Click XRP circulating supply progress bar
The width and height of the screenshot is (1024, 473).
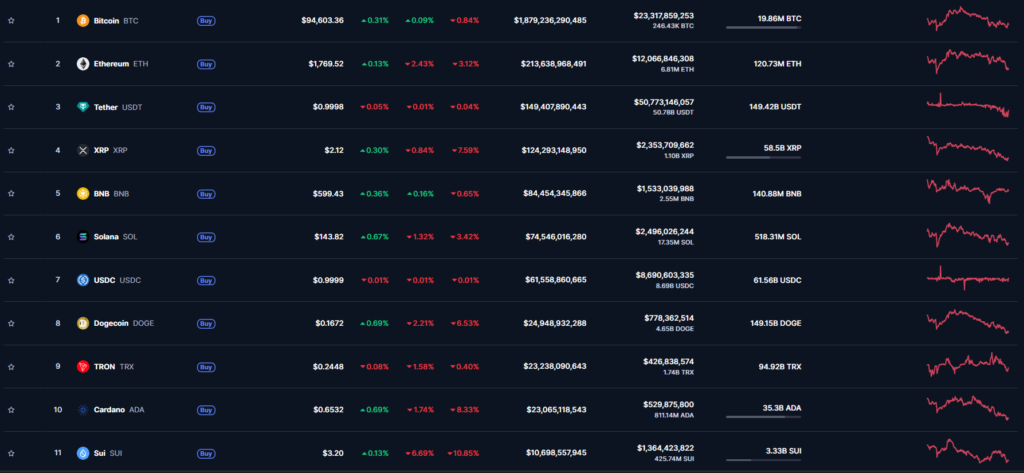tap(763, 157)
